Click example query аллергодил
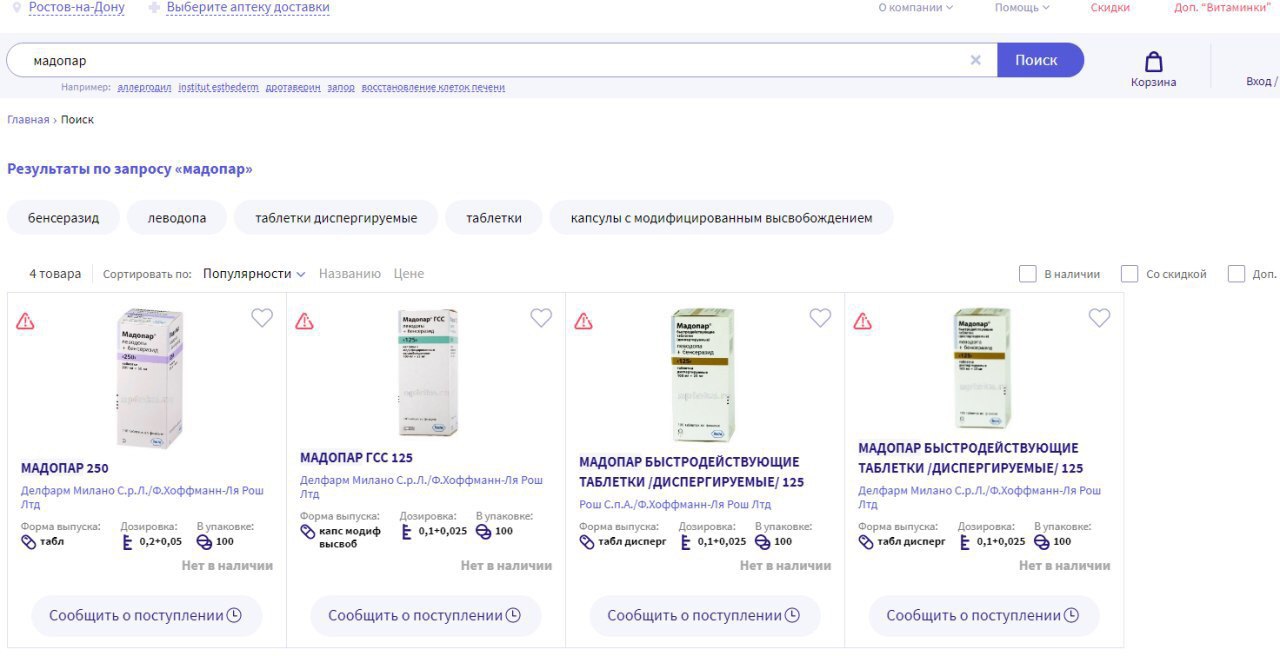The height and width of the screenshot is (656, 1280). [x=144, y=88]
